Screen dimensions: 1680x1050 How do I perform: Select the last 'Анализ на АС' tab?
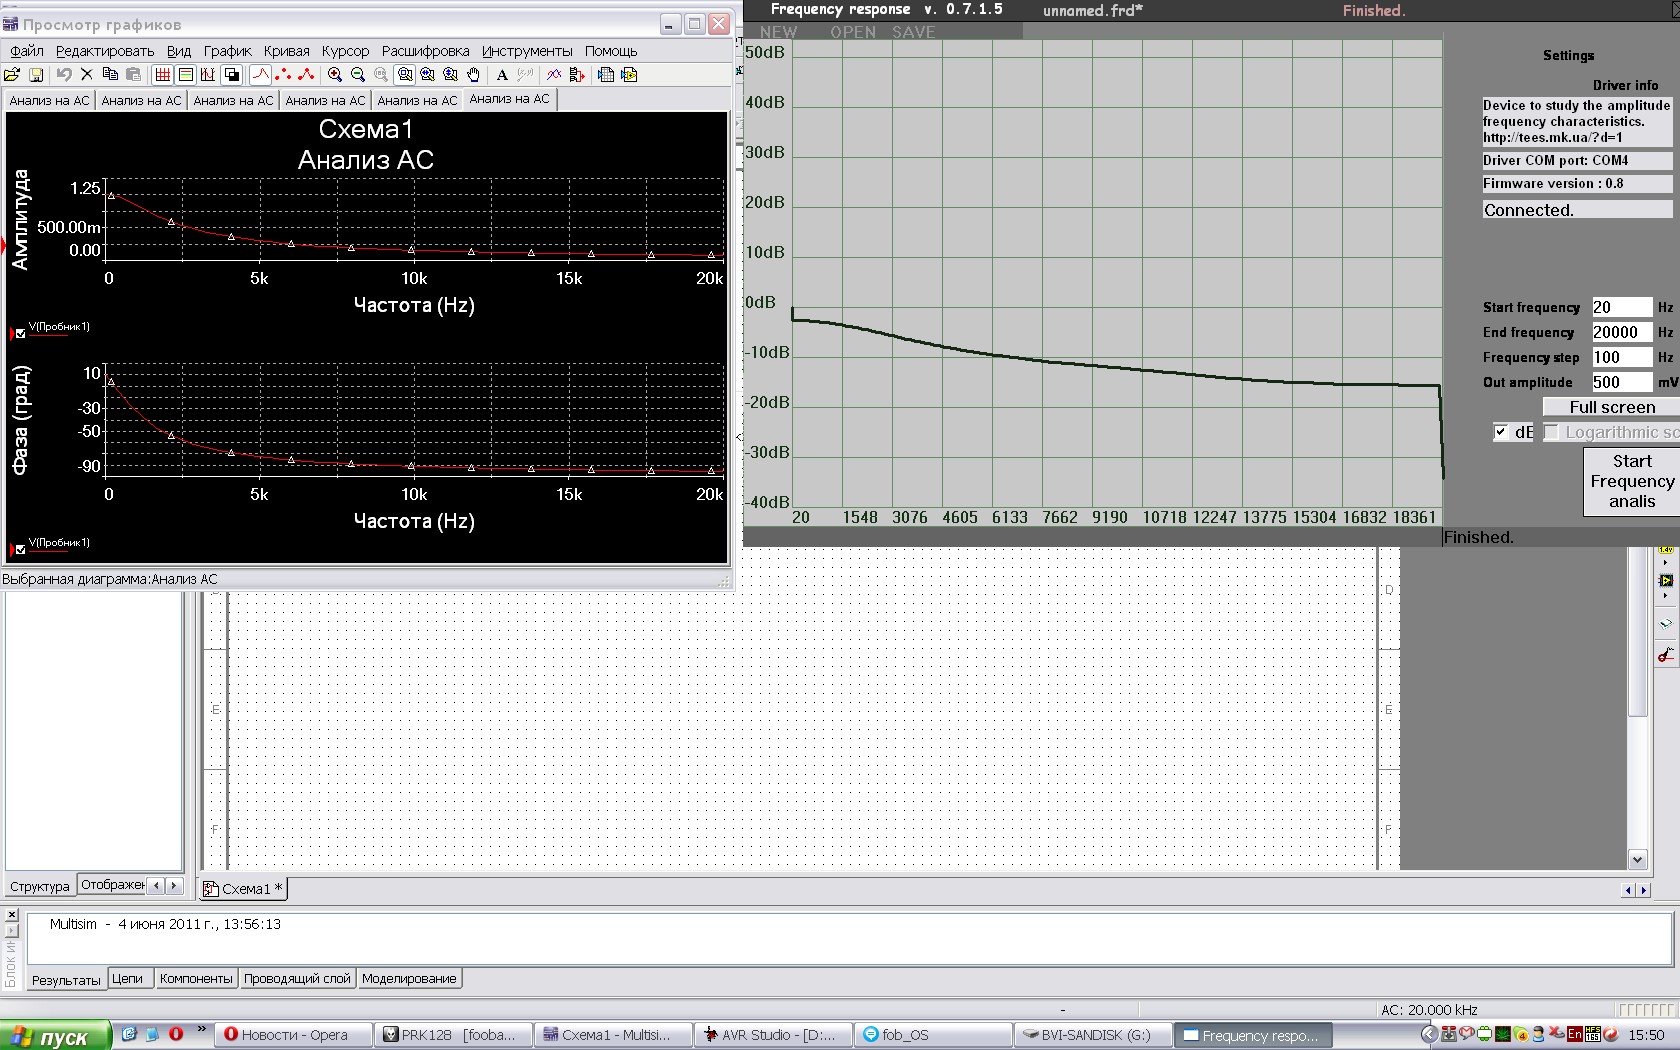click(509, 99)
